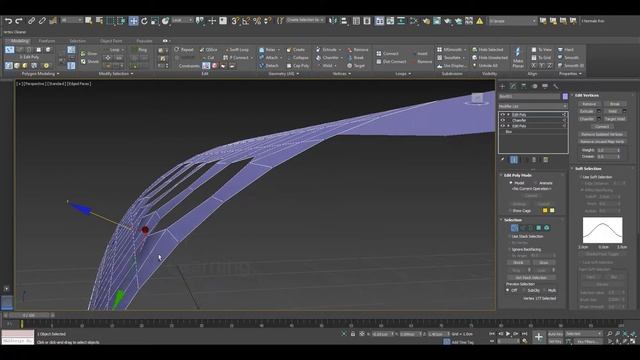Click the Hide Selected ribbon button
640x360 pixels.
(488, 50)
